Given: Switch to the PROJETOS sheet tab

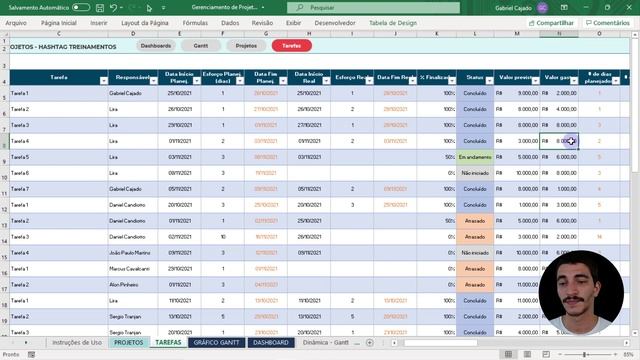Looking at the screenshot, I should click(129, 342).
